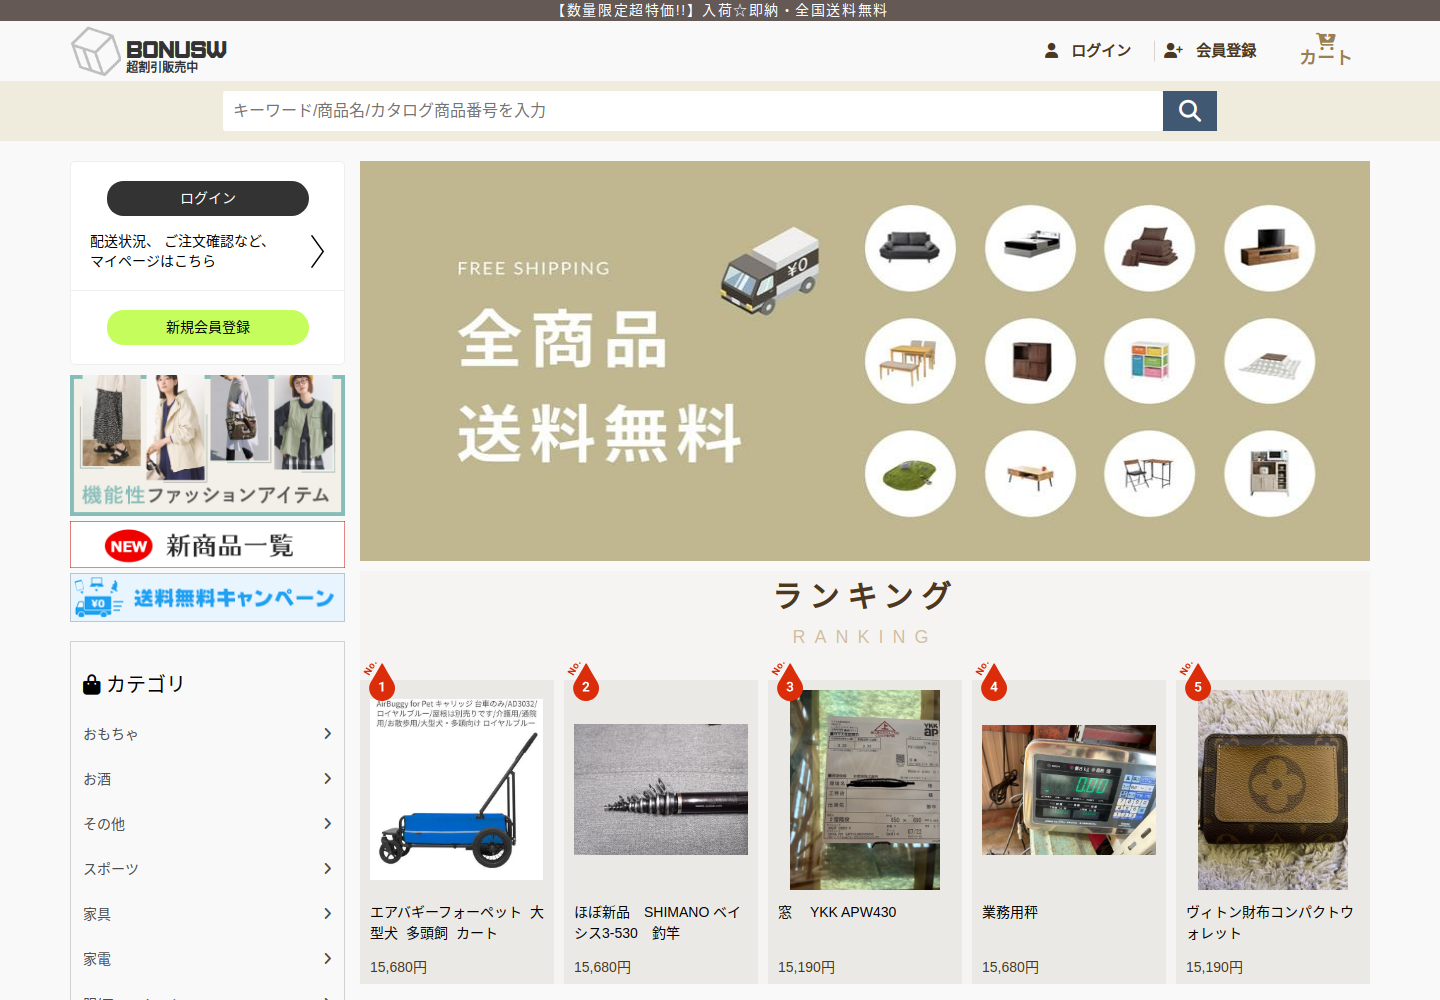Click the ヴィトン財布コンパクトウォレット product title
The height and width of the screenshot is (1000, 1440).
coord(1270,923)
